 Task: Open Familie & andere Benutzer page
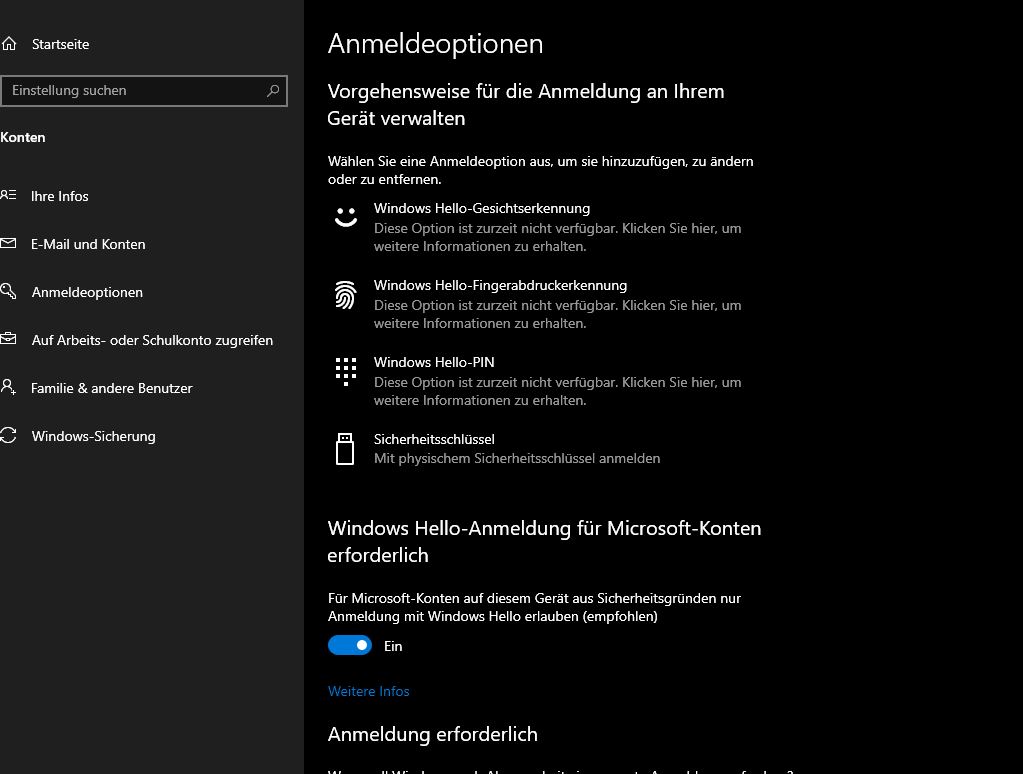click(x=112, y=388)
